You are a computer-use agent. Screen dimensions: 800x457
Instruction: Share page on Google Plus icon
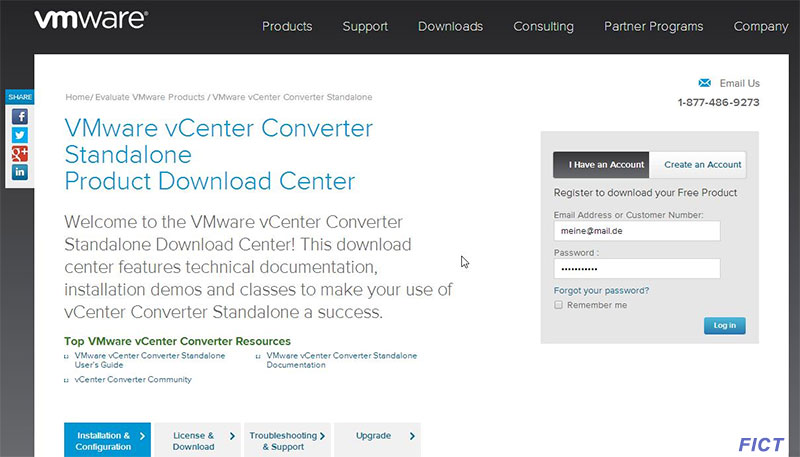(20, 154)
